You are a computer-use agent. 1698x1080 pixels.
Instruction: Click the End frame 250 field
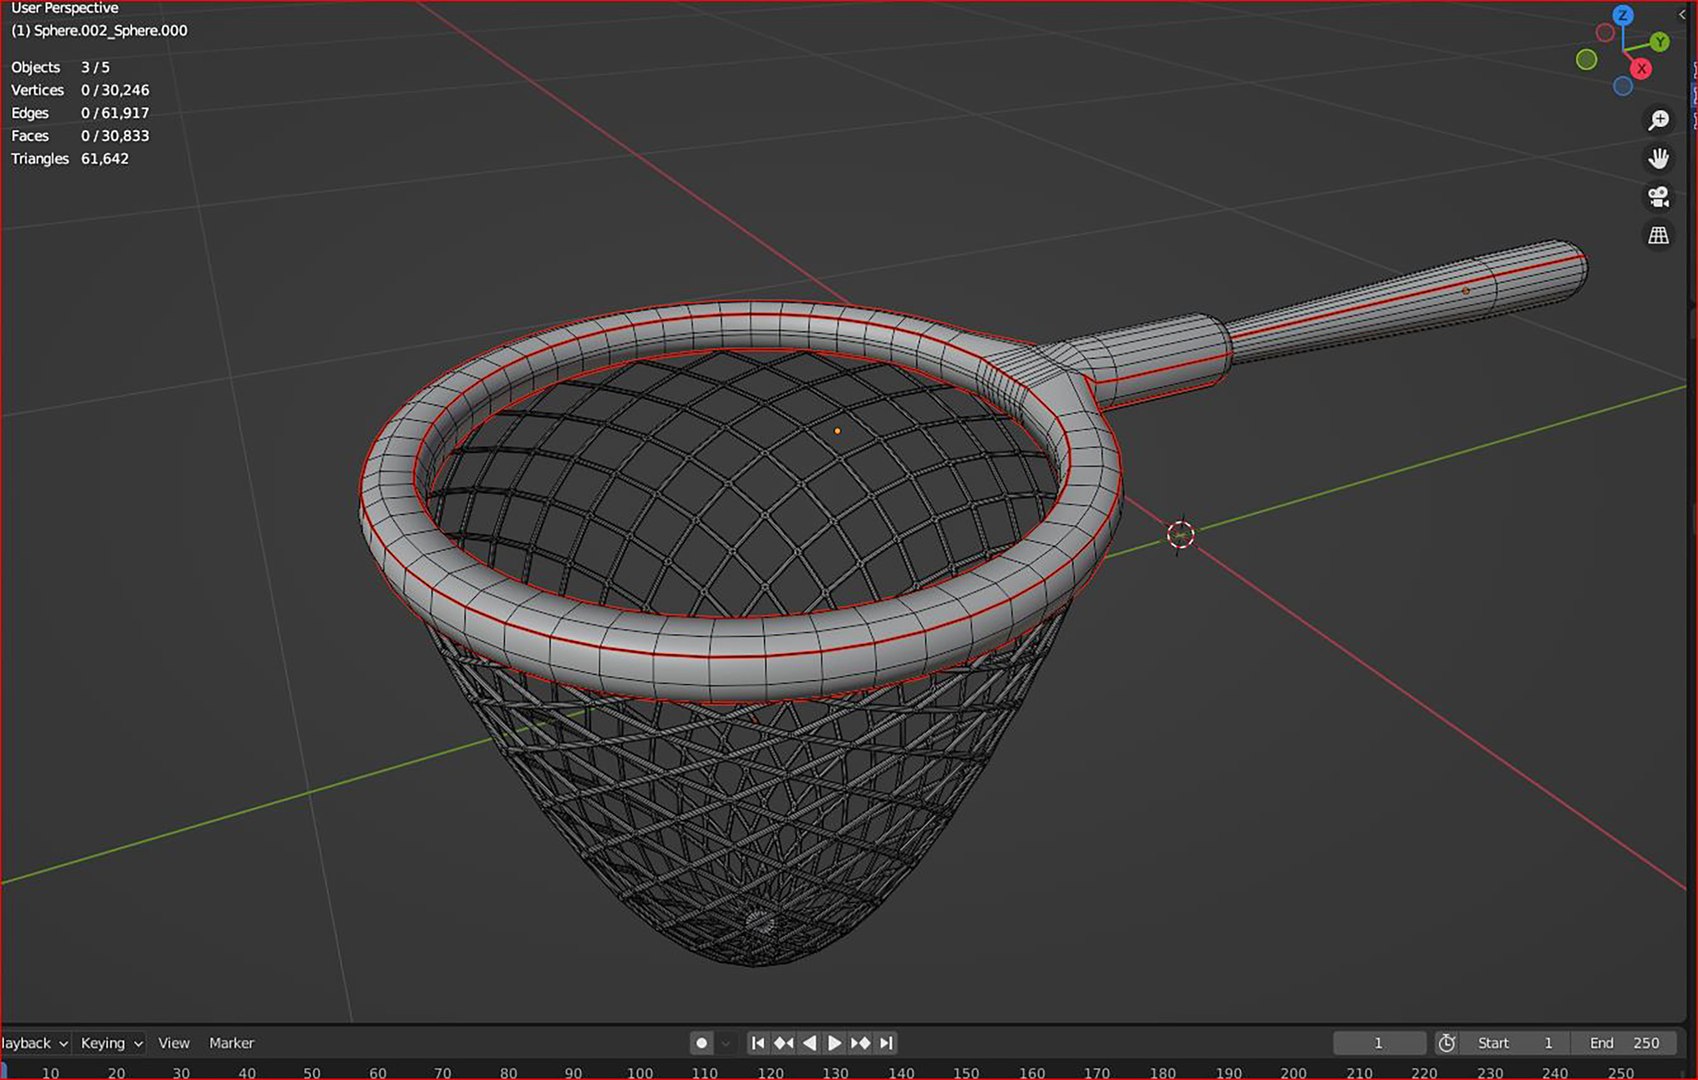(1624, 1043)
